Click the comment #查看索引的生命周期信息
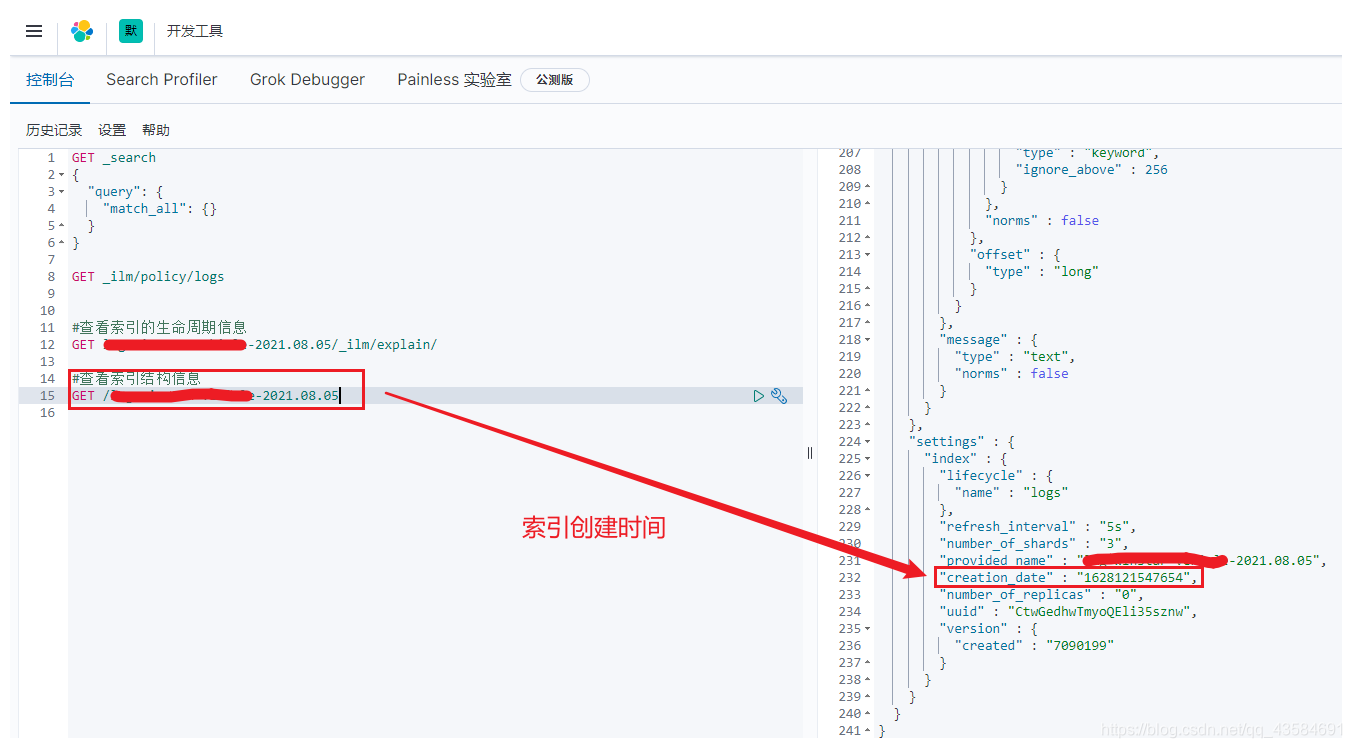1352x748 pixels. pyautogui.click(x=159, y=328)
